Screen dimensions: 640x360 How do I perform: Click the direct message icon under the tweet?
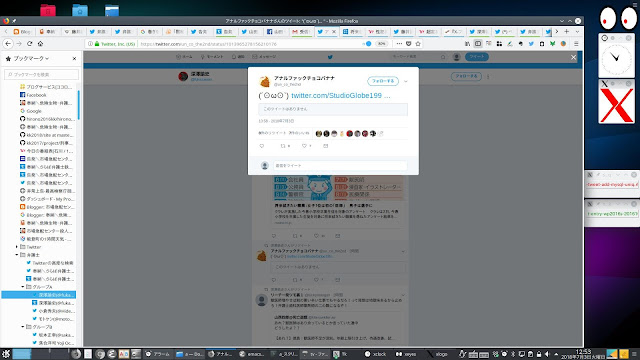(326, 146)
